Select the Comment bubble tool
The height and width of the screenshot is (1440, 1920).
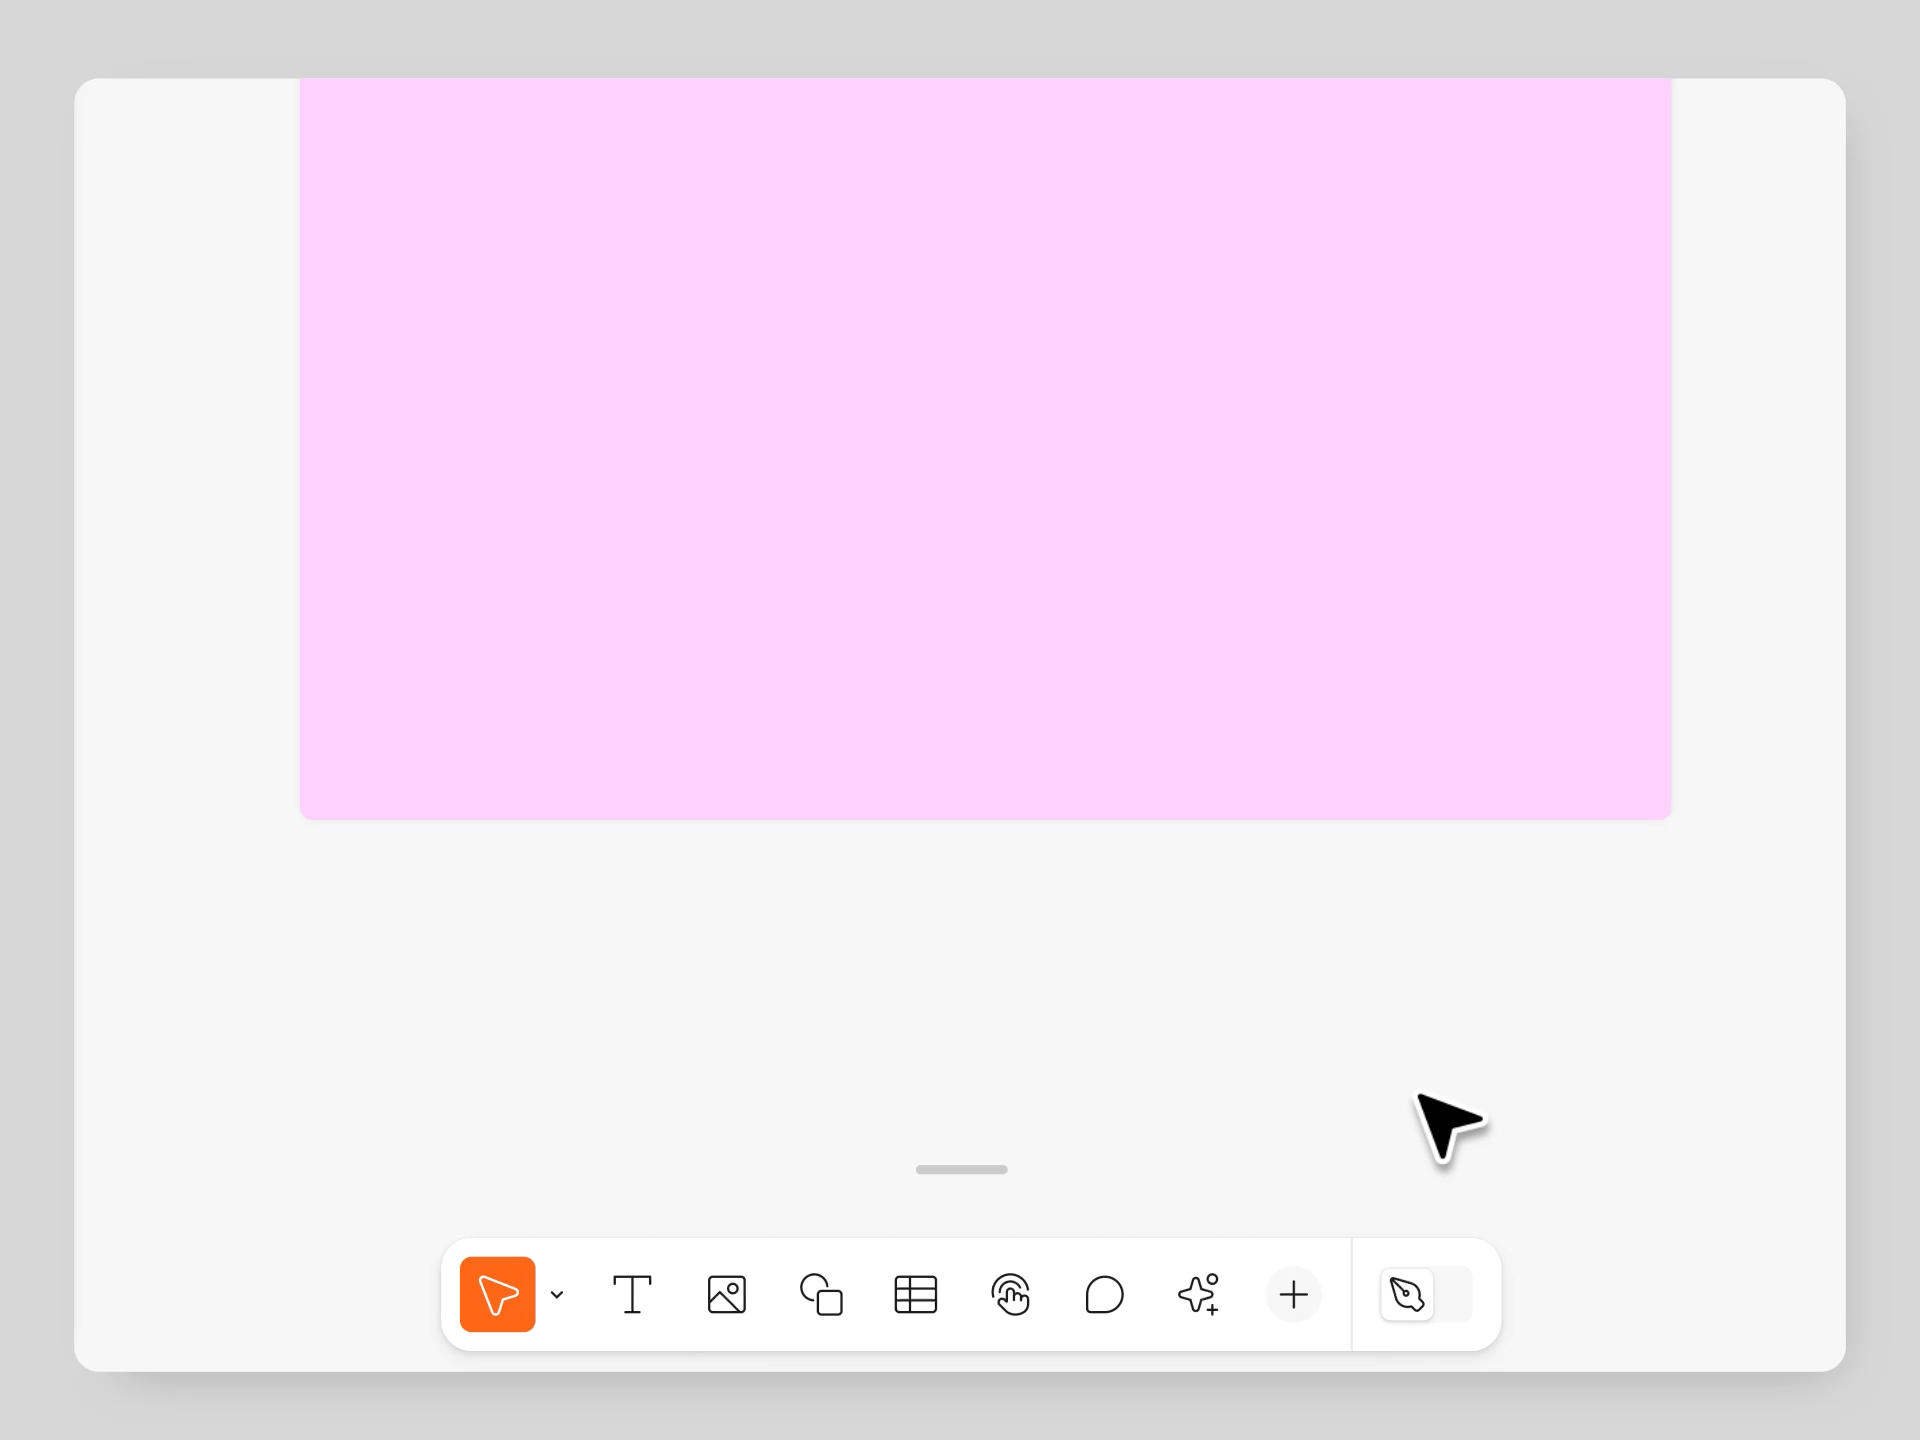tap(1104, 1295)
